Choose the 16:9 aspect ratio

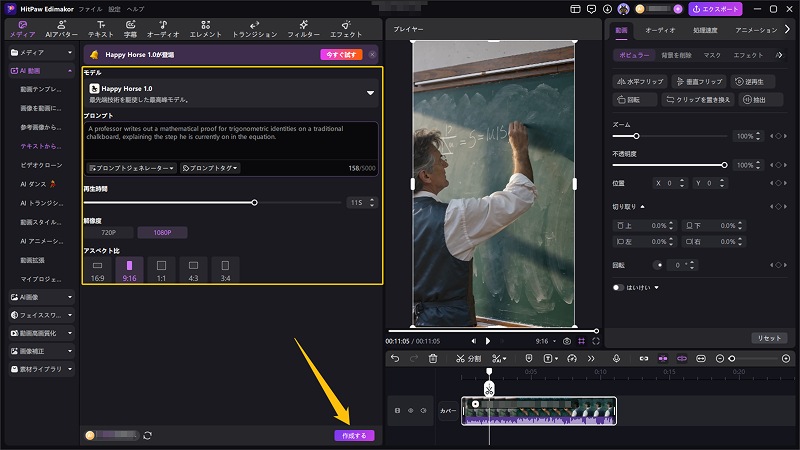point(97,270)
